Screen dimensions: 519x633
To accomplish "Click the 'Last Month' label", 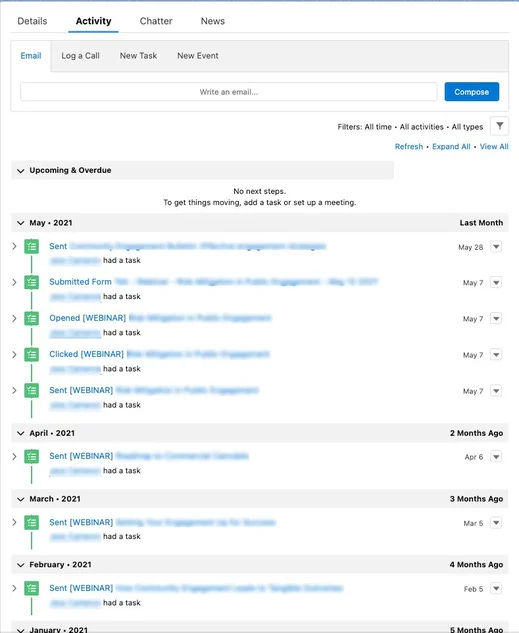I will pos(481,223).
